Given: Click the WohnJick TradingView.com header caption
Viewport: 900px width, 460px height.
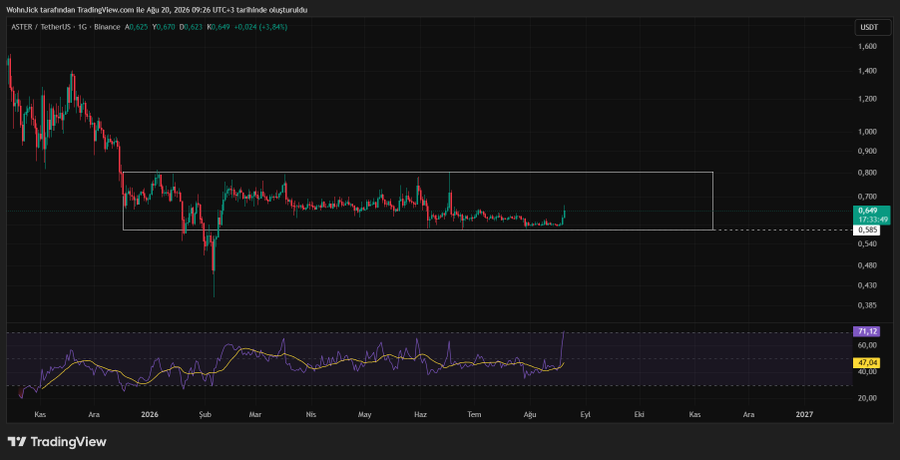Looking at the screenshot, I should click(156, 10).
